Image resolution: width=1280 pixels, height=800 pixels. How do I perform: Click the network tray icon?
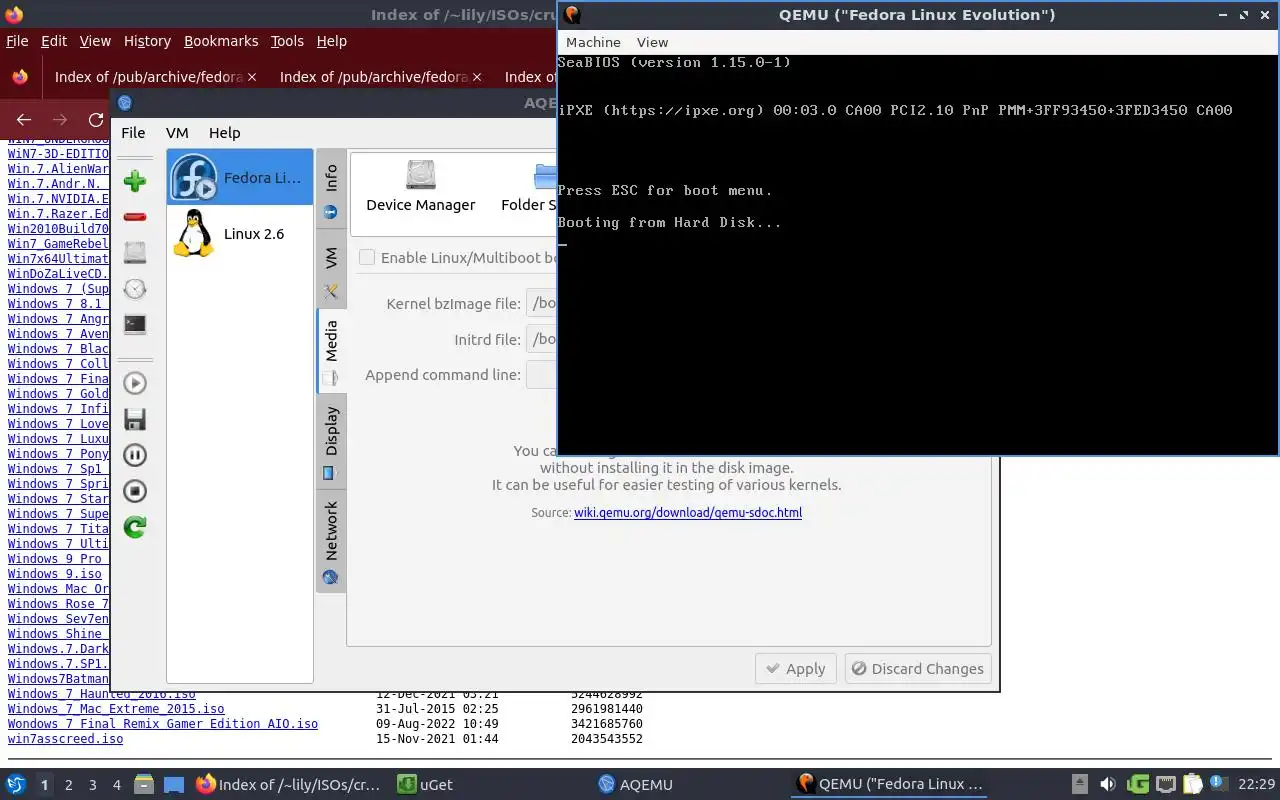[x=1165, y=785]
